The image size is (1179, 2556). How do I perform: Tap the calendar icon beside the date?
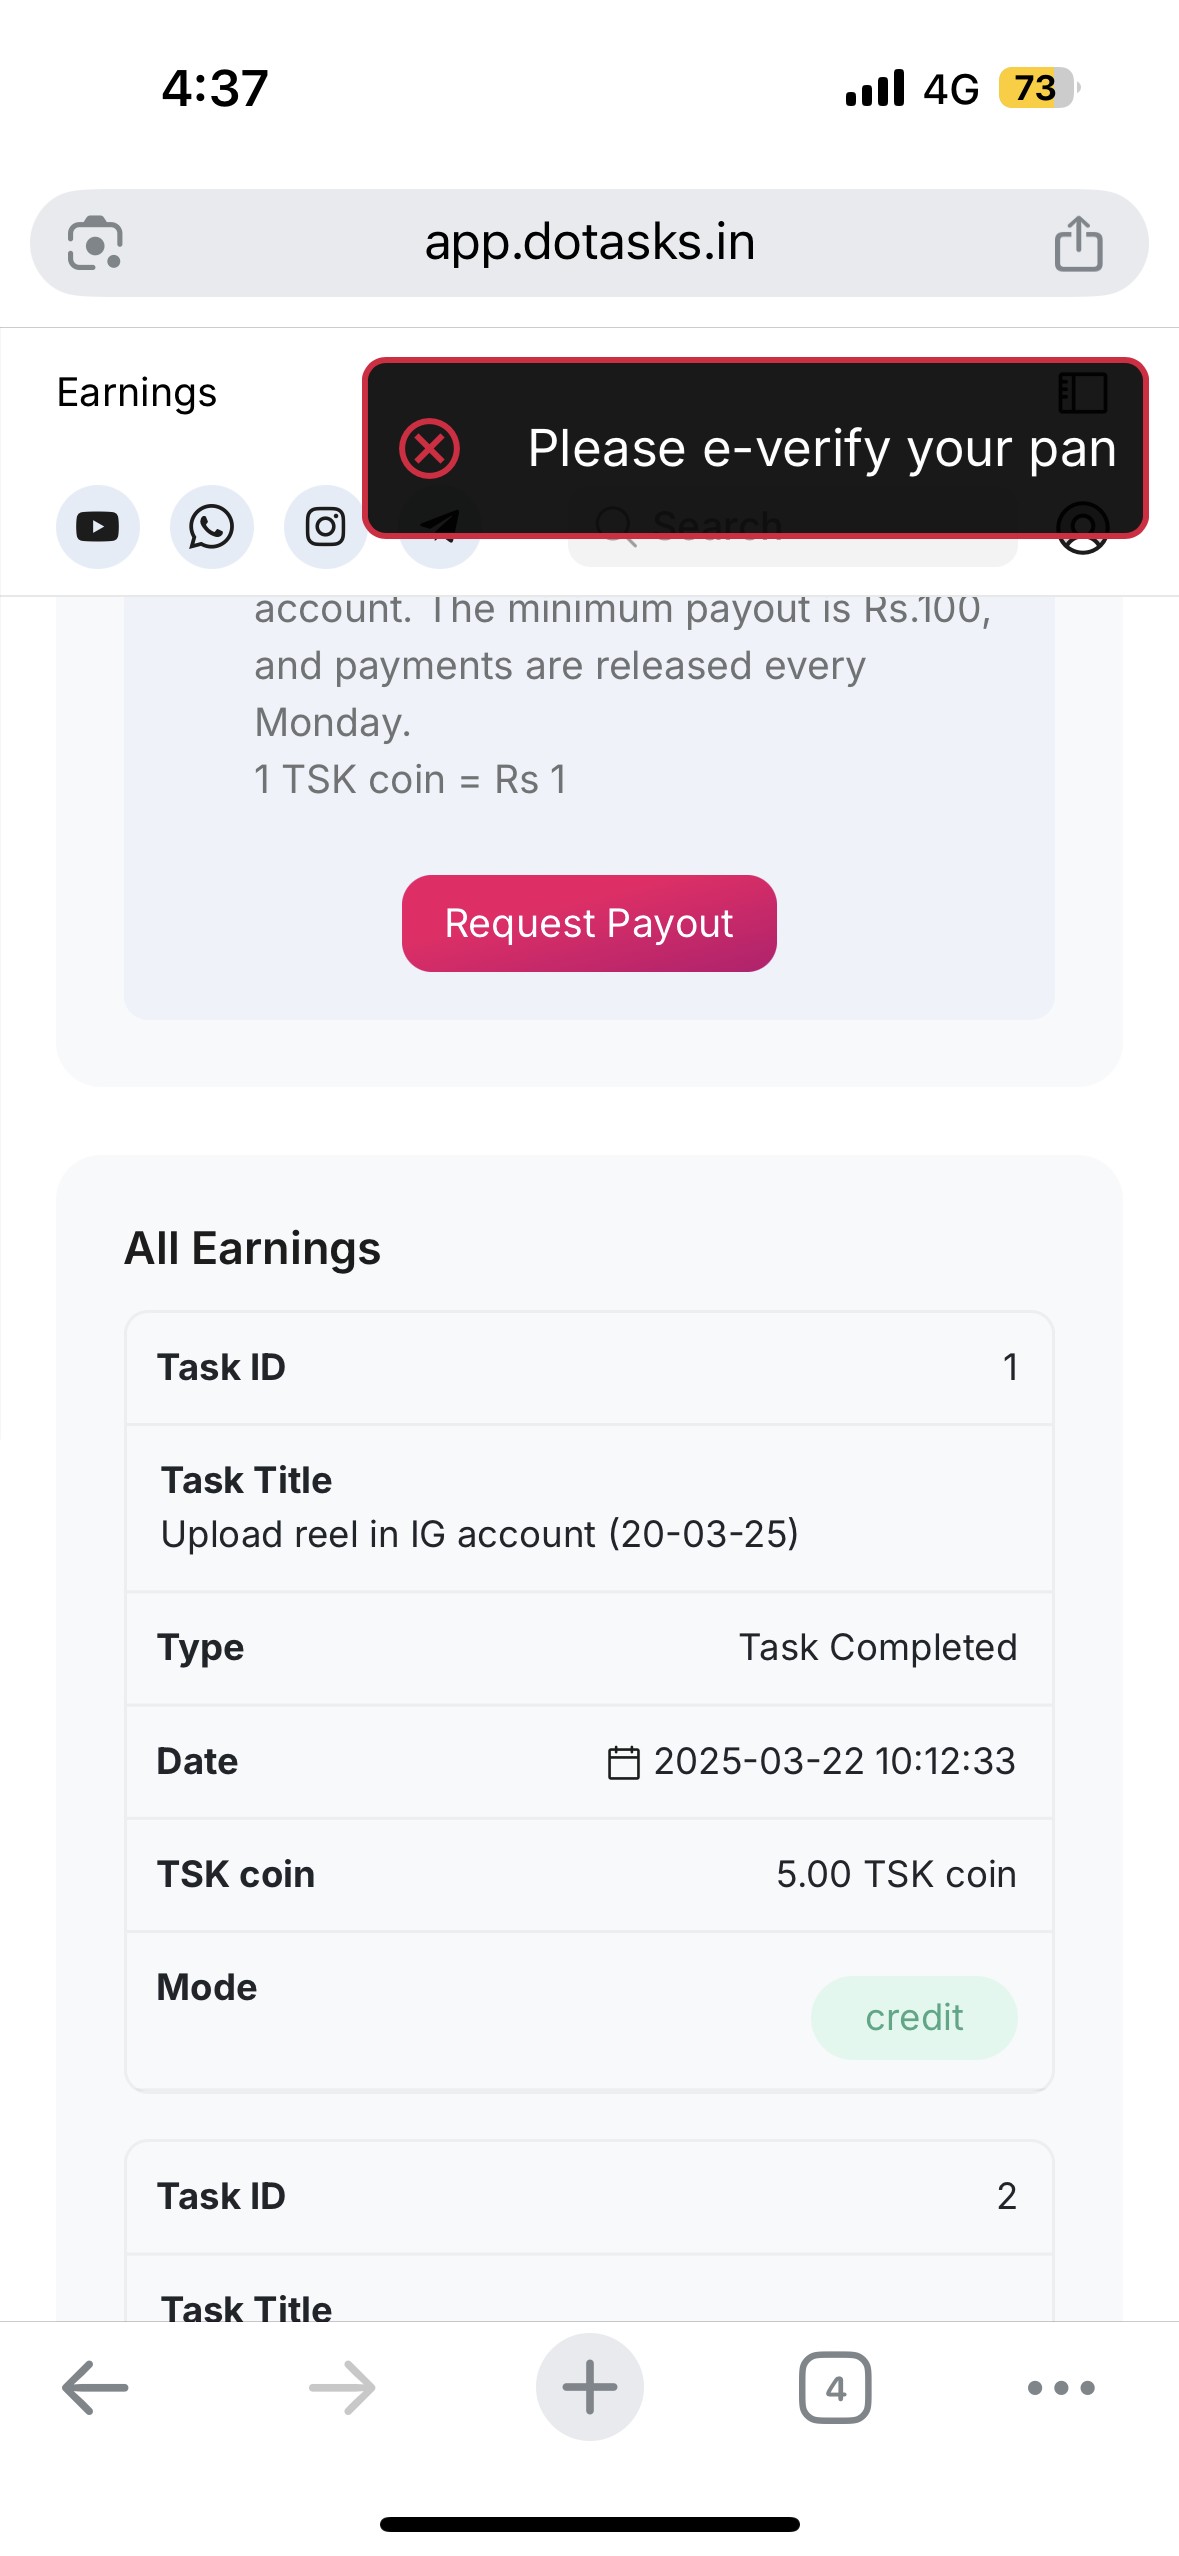[623, 1762]
